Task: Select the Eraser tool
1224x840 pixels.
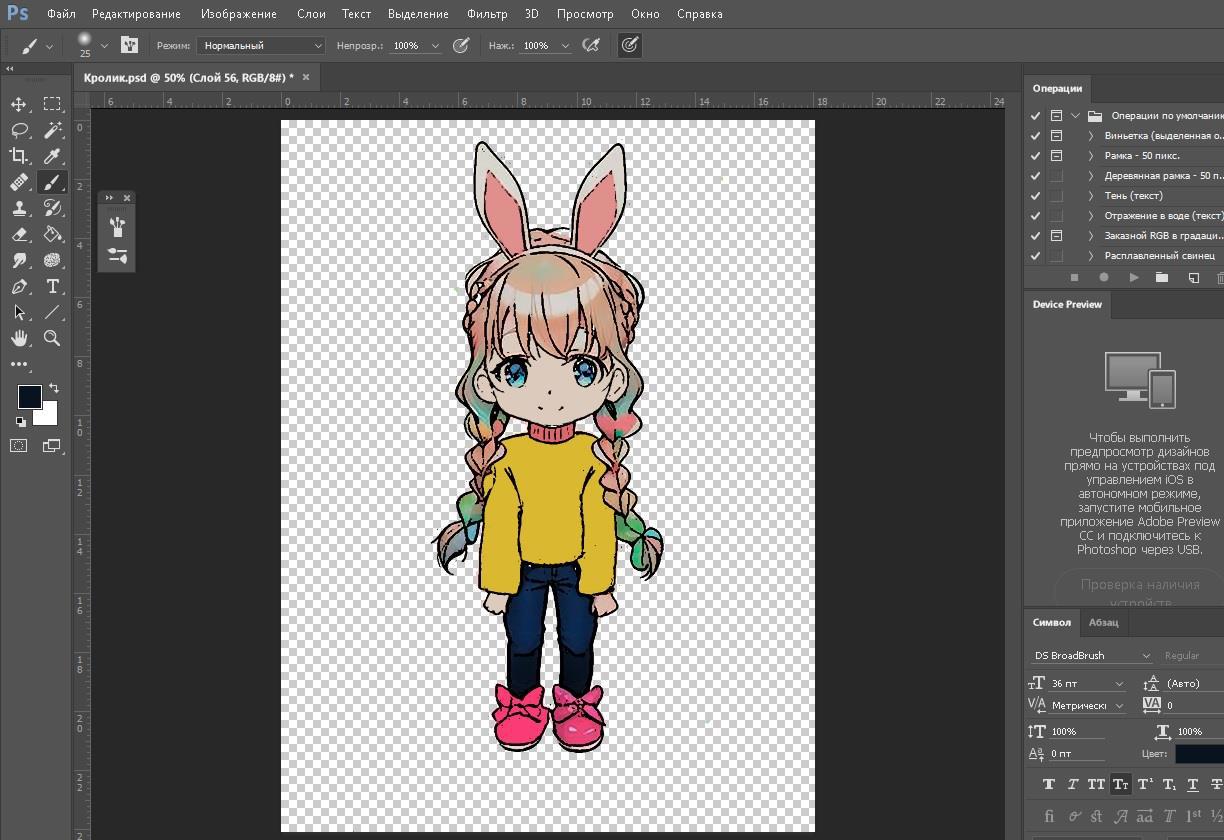Action: point(19,234)
